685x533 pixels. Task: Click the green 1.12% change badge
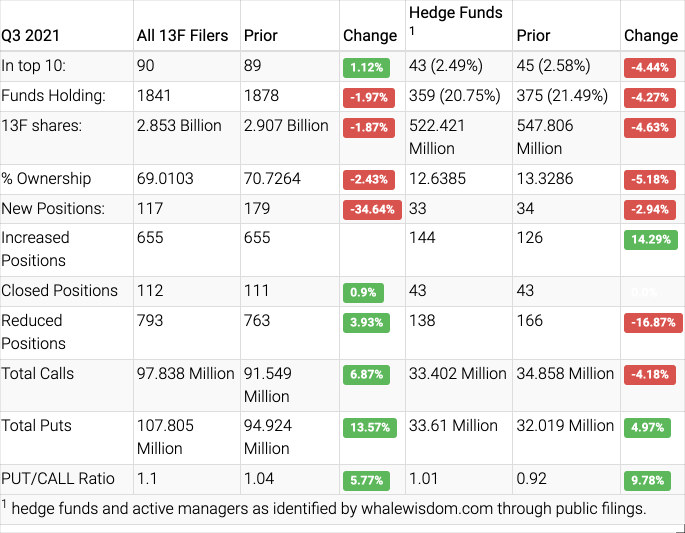click(367, 69)
